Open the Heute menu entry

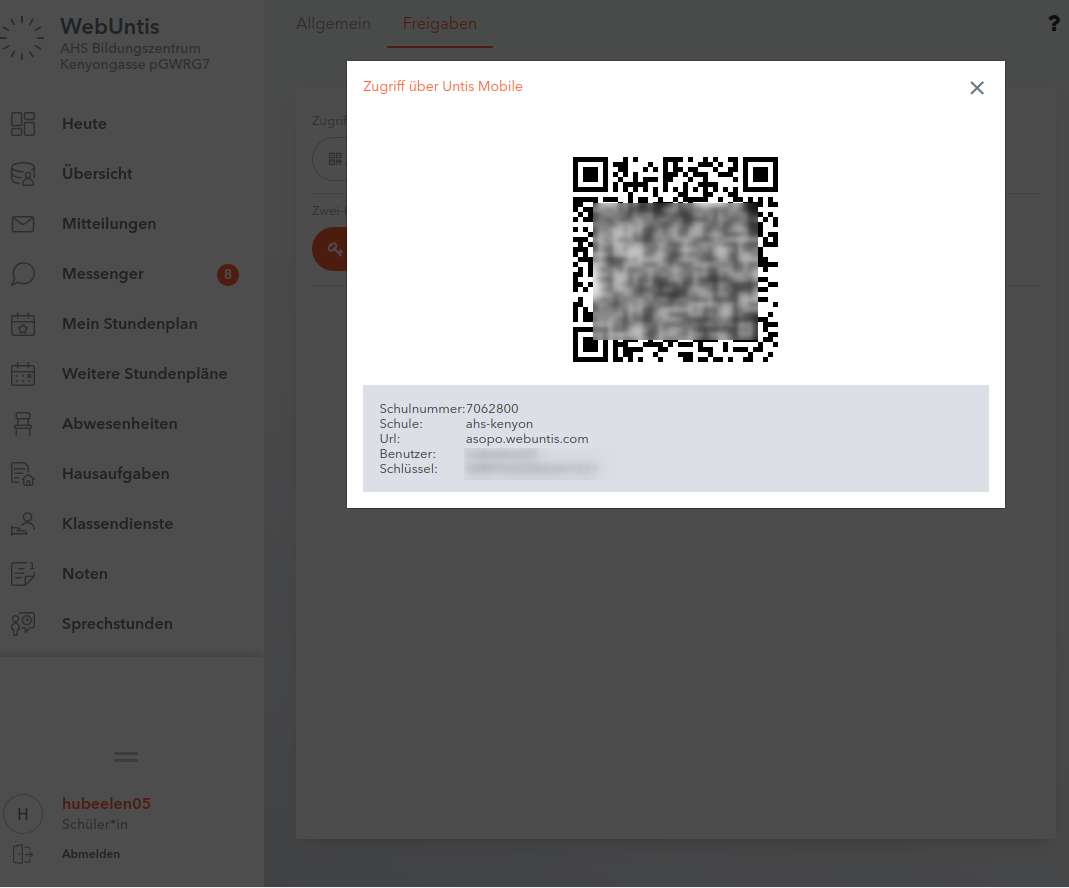coord(84,124)
